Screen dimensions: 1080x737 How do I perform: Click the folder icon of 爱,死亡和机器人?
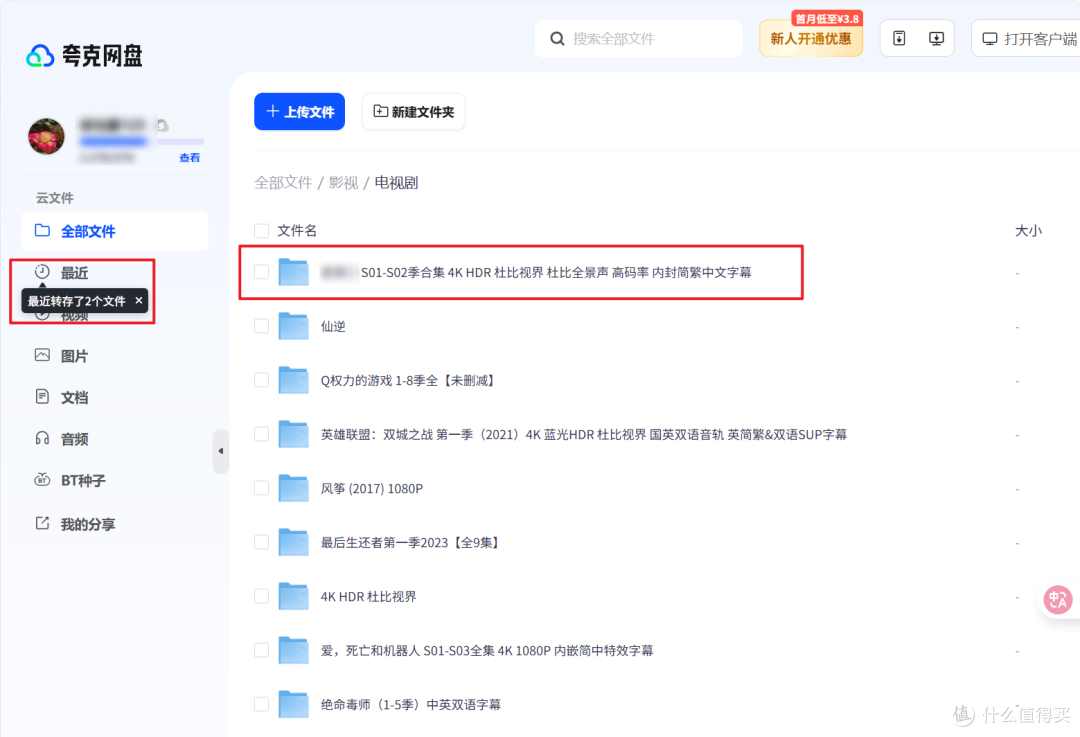[x=293, y=650]
